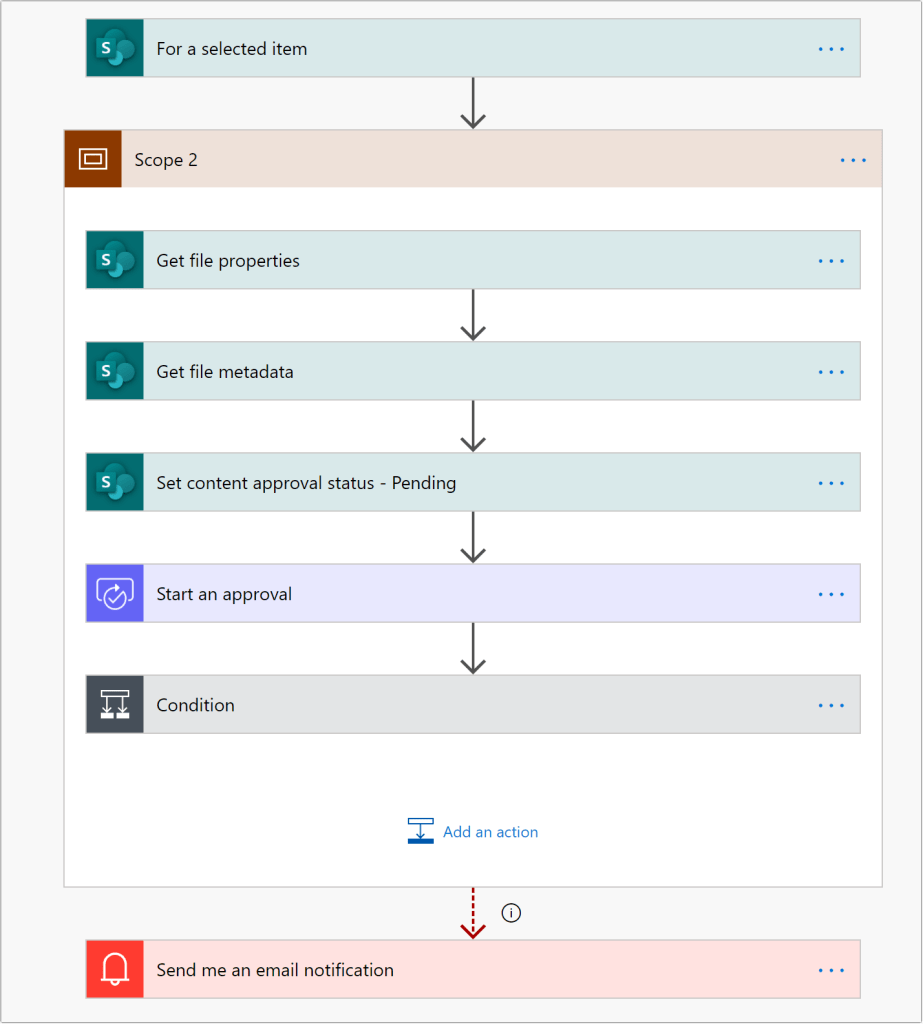923x1024 pixels.
Task: Click the Condition control icon
Action: point(115,704)
